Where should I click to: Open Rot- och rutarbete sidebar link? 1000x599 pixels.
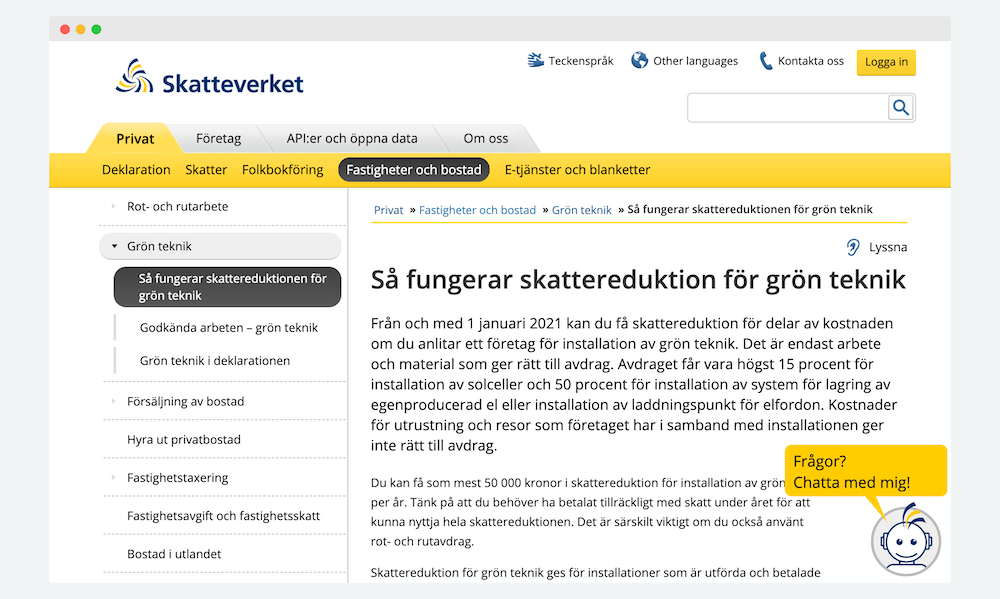tap(177, 206)
